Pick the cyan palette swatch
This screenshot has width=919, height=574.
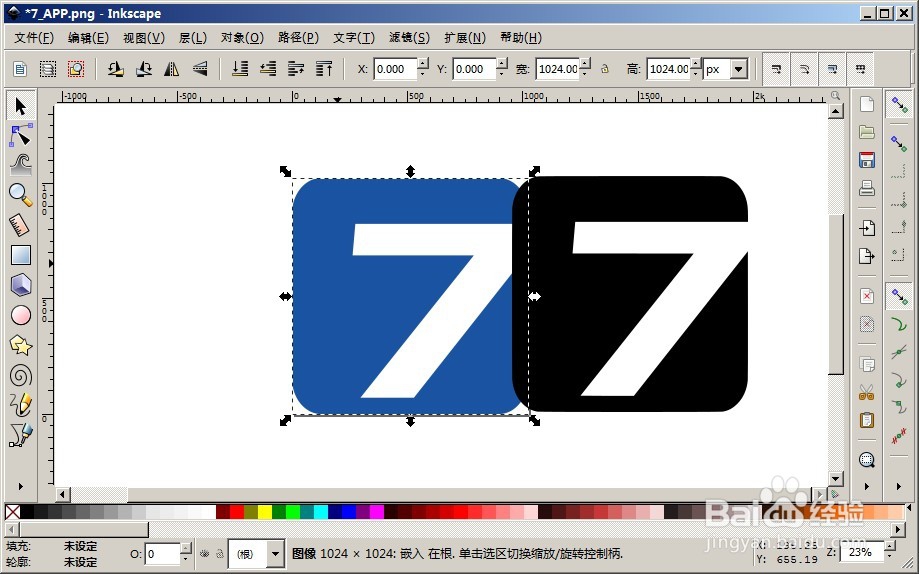tap(321, 512)
